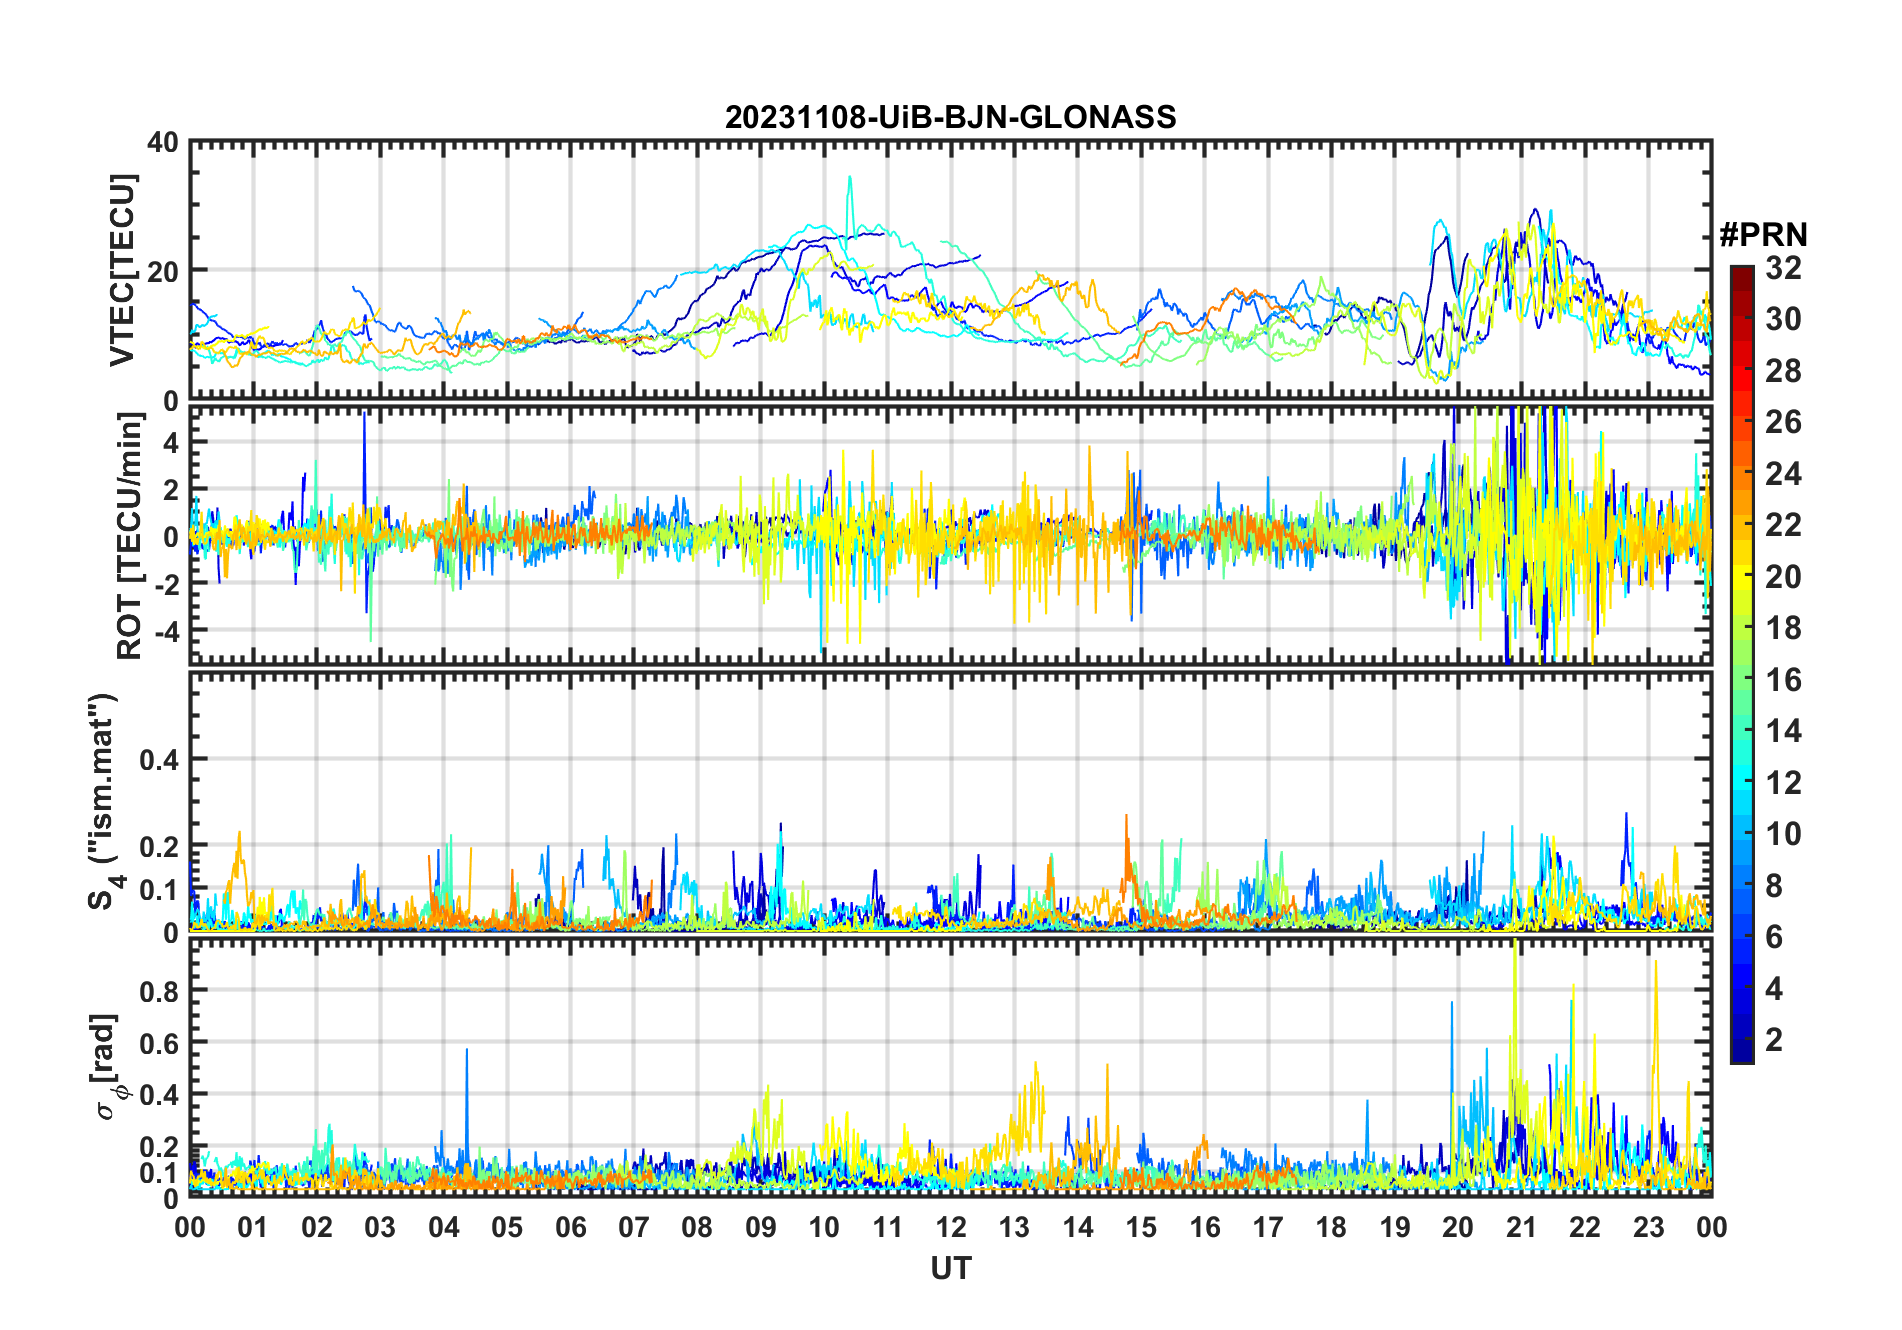
Task: Select colorbar tick label 28
Action: coord(1783,371)
